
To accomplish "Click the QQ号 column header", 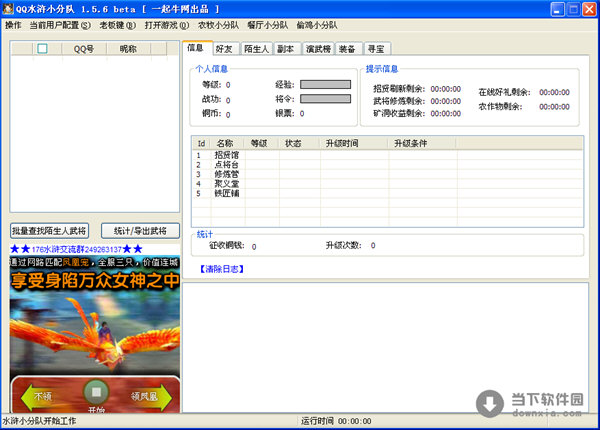I will [84, 49].
